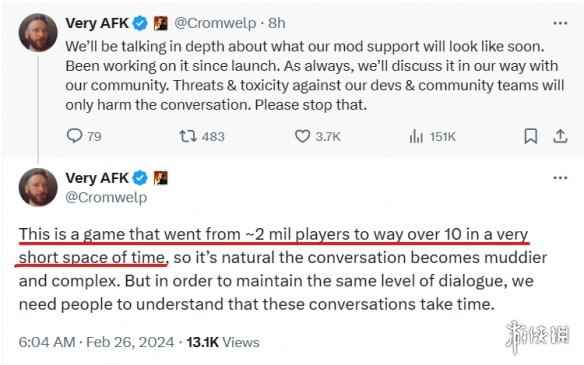Share the first tweet via share icon
Screen dimensions: 584x365
click(560, 136)
